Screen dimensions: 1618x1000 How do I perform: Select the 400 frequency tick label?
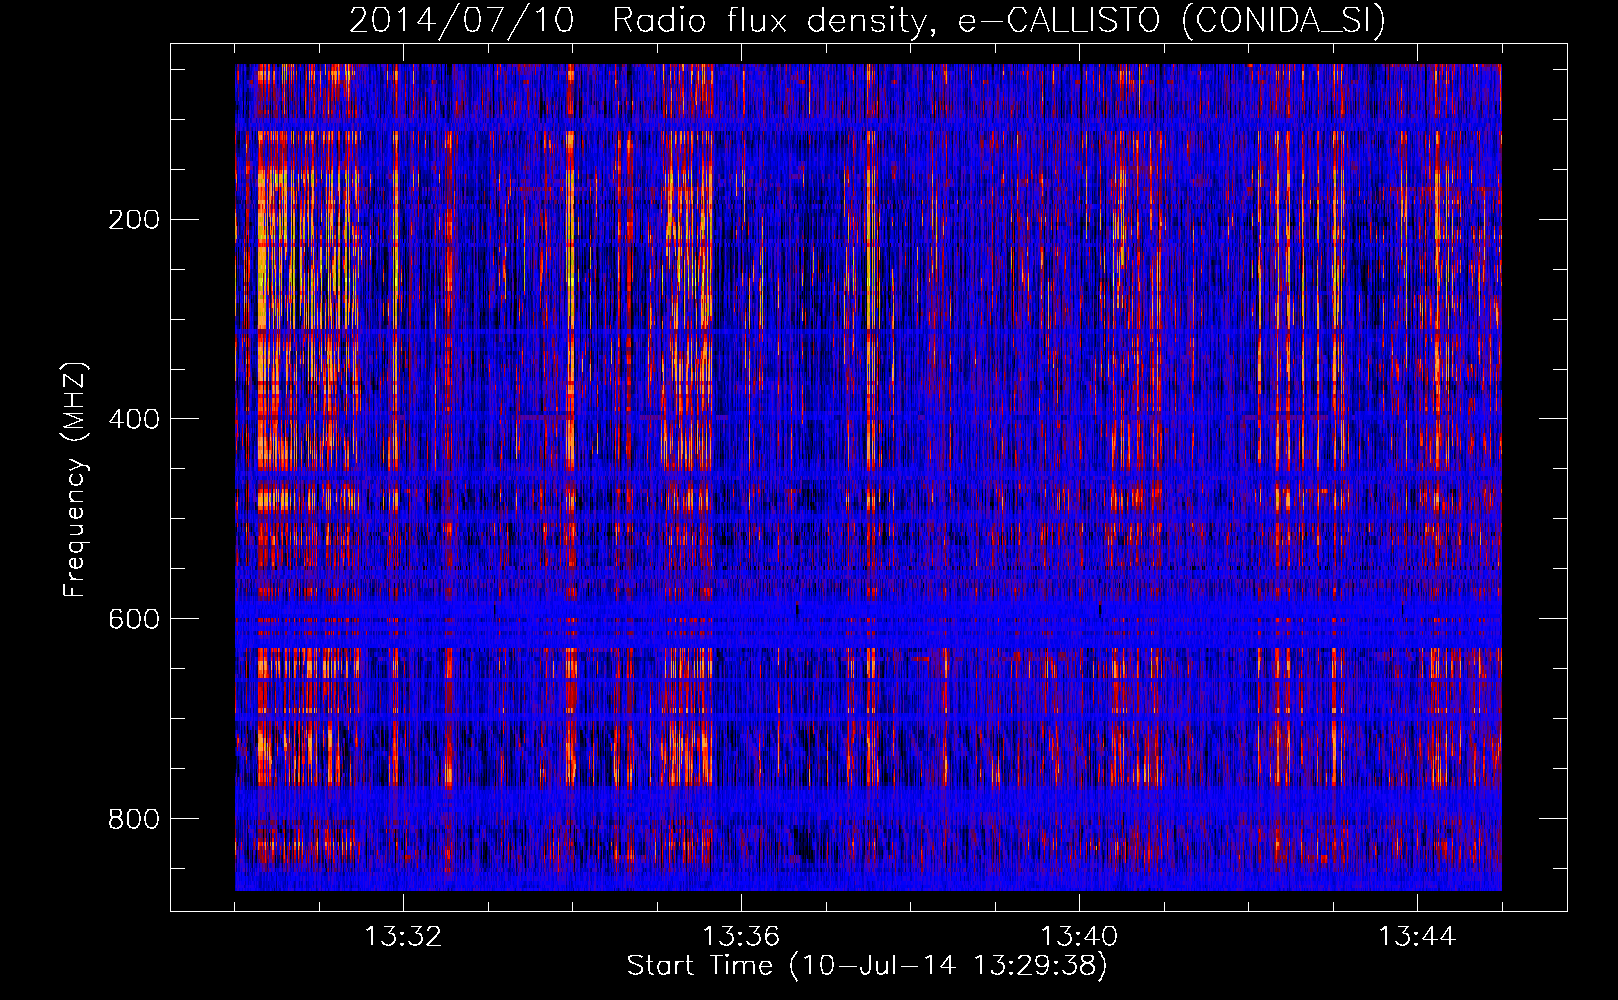click(x=134, y=419)
